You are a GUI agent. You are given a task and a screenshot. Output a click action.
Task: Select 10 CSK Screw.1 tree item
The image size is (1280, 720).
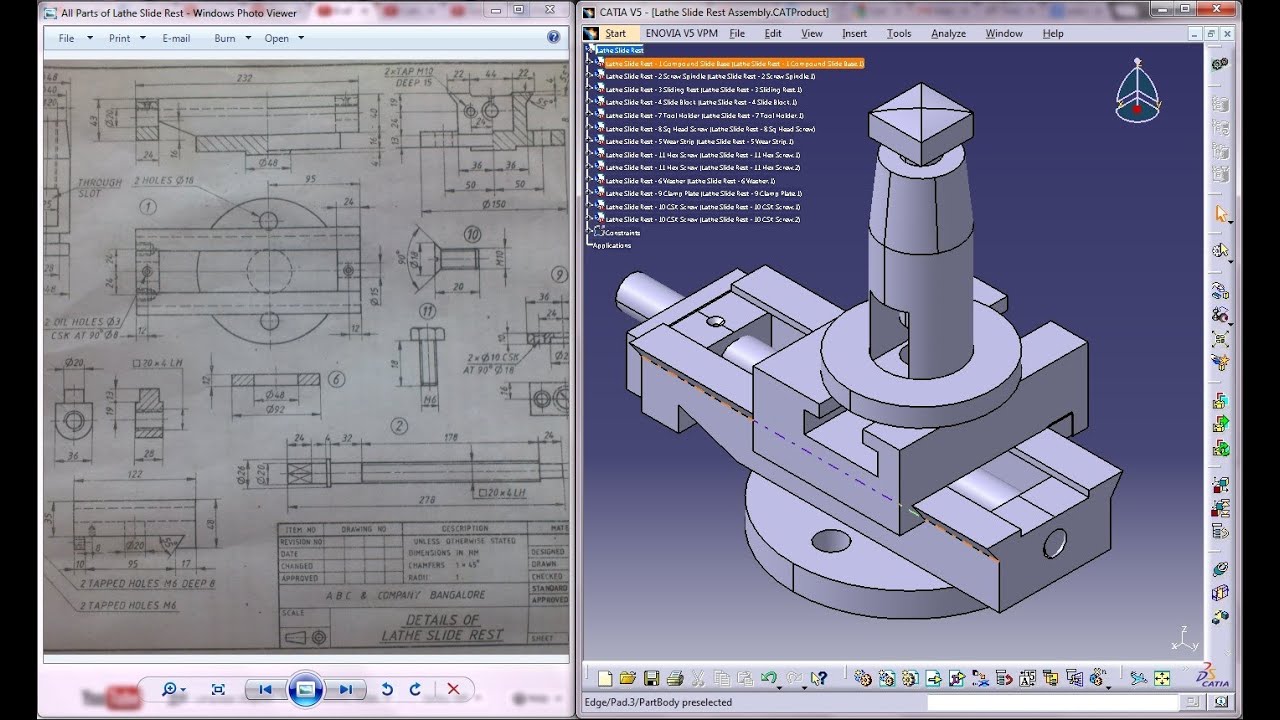pos(702,206)
